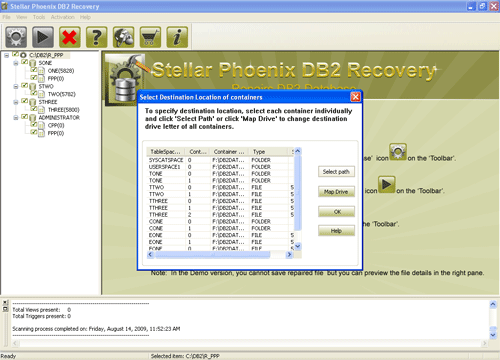The height and width of the screenshot is (360, 500).
Task: Toggle the SONE checkbox
Action: (24, 62)
